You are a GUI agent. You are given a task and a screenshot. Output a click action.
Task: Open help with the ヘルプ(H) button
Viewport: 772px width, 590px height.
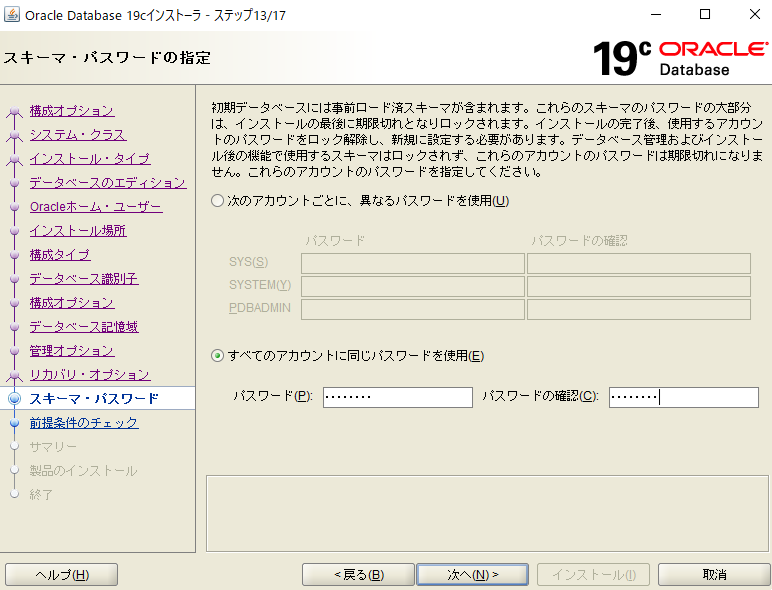click(x=62, y=574)
